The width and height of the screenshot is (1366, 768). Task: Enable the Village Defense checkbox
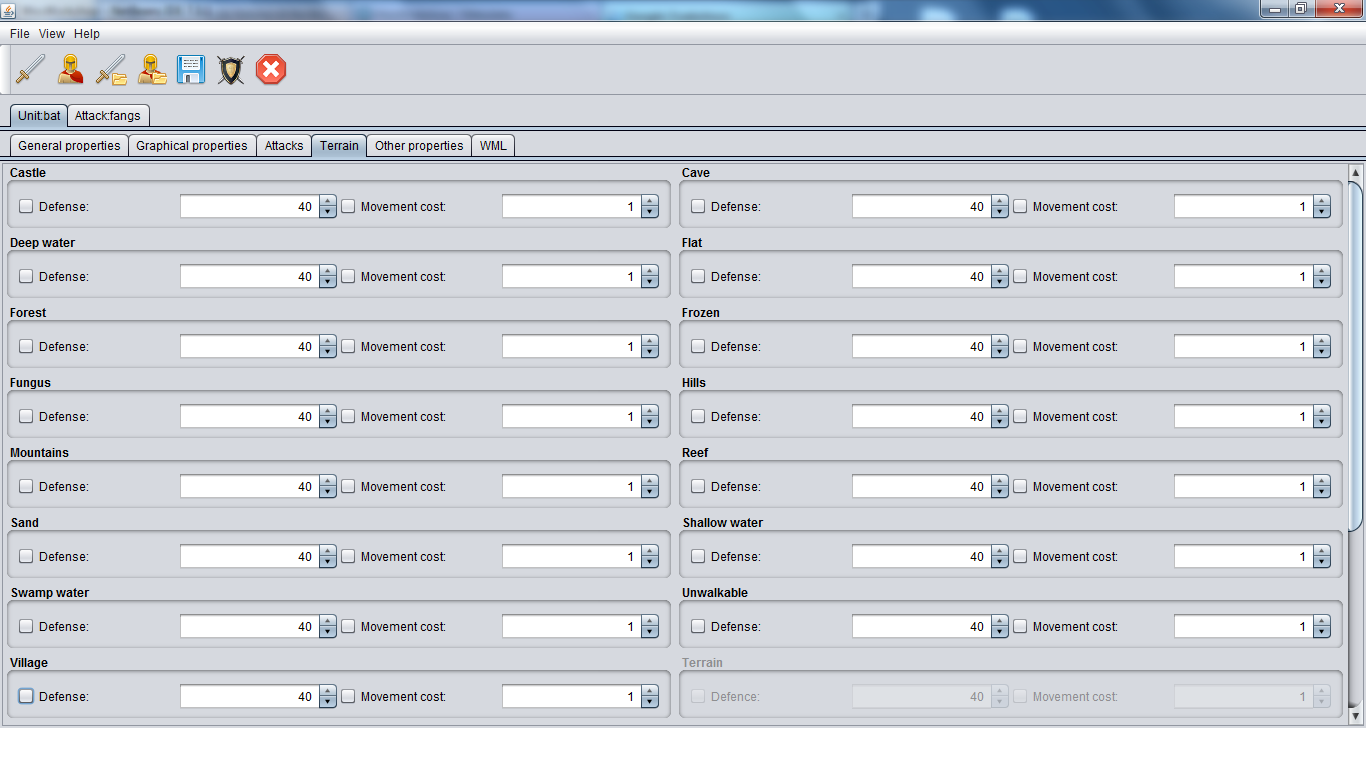(x=26, y=697)
